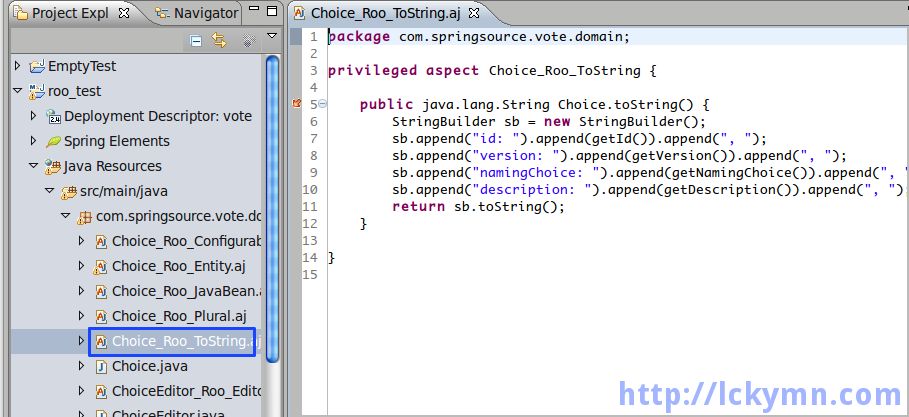Select the src/main/java source folder icon
909x417 pixels.
(x=69, y=191)
